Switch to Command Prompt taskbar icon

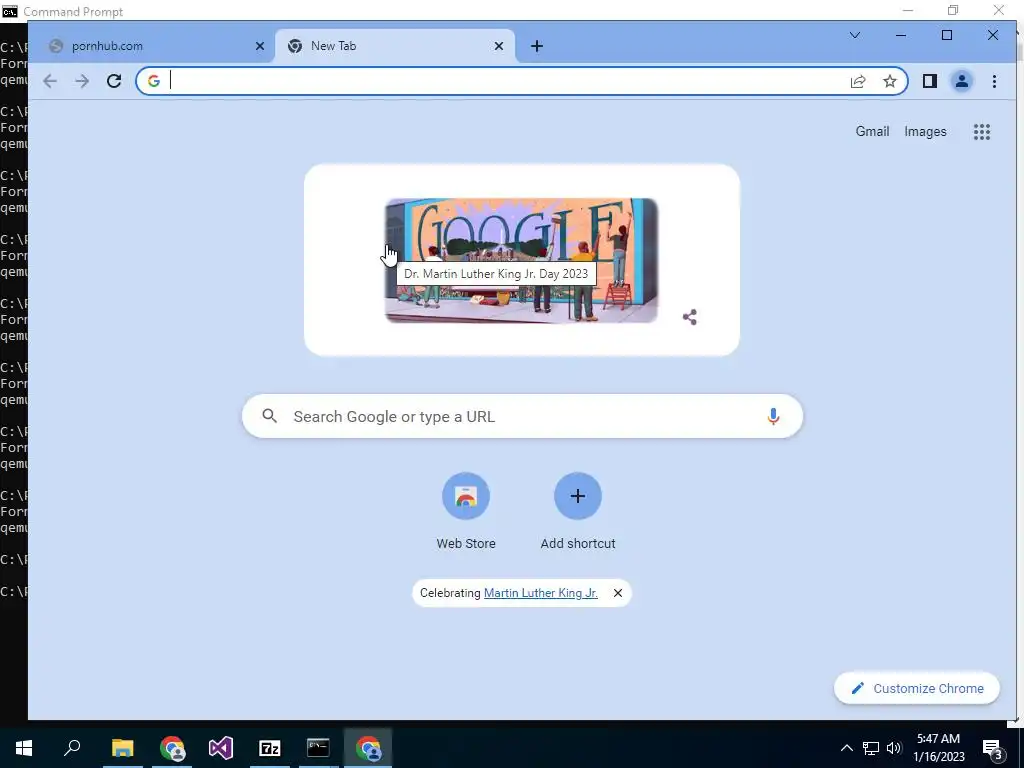318,748
